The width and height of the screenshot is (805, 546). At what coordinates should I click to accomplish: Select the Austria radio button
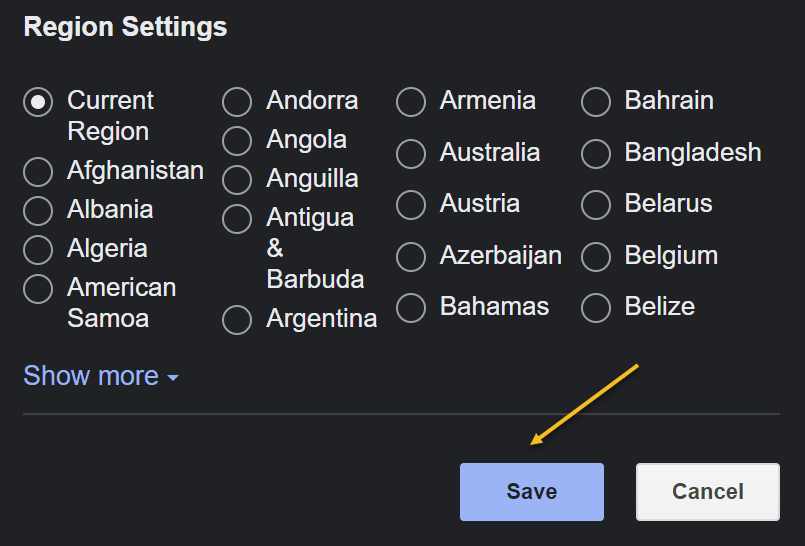pos(411,205)
